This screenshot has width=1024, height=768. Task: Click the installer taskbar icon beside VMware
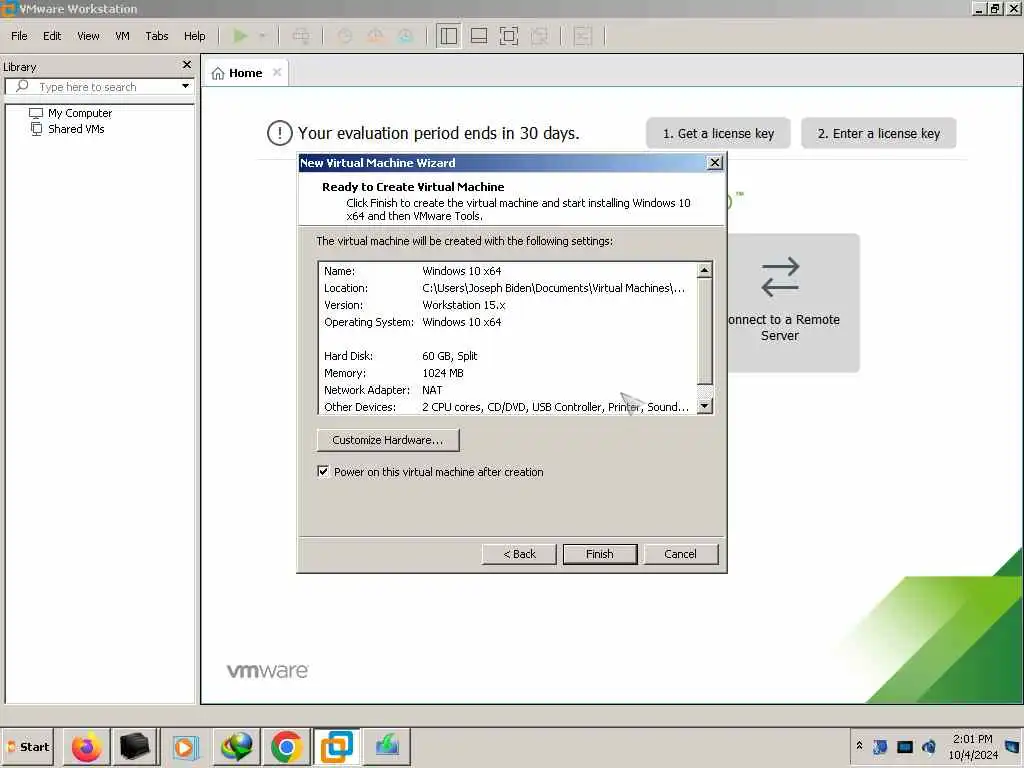pos(387,746)
